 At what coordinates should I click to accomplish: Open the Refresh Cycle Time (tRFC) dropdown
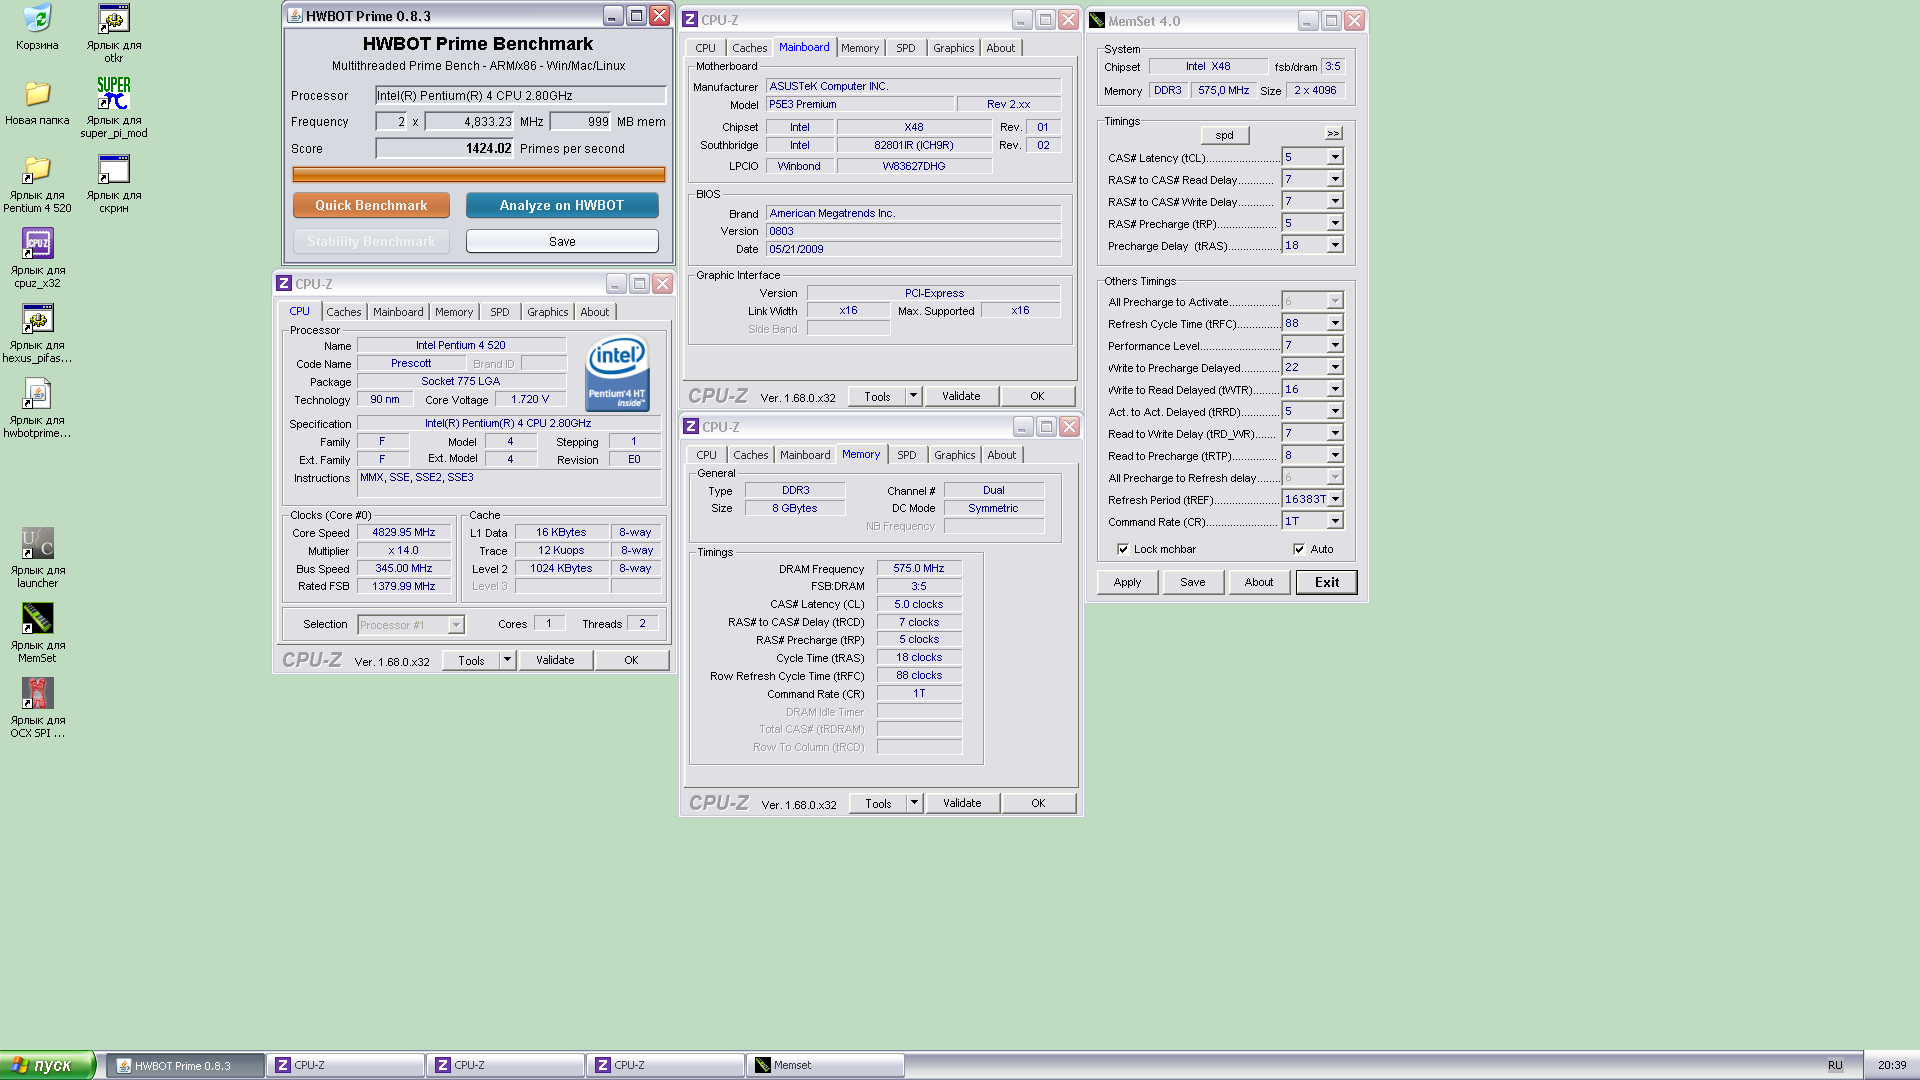pos(1334,323)
